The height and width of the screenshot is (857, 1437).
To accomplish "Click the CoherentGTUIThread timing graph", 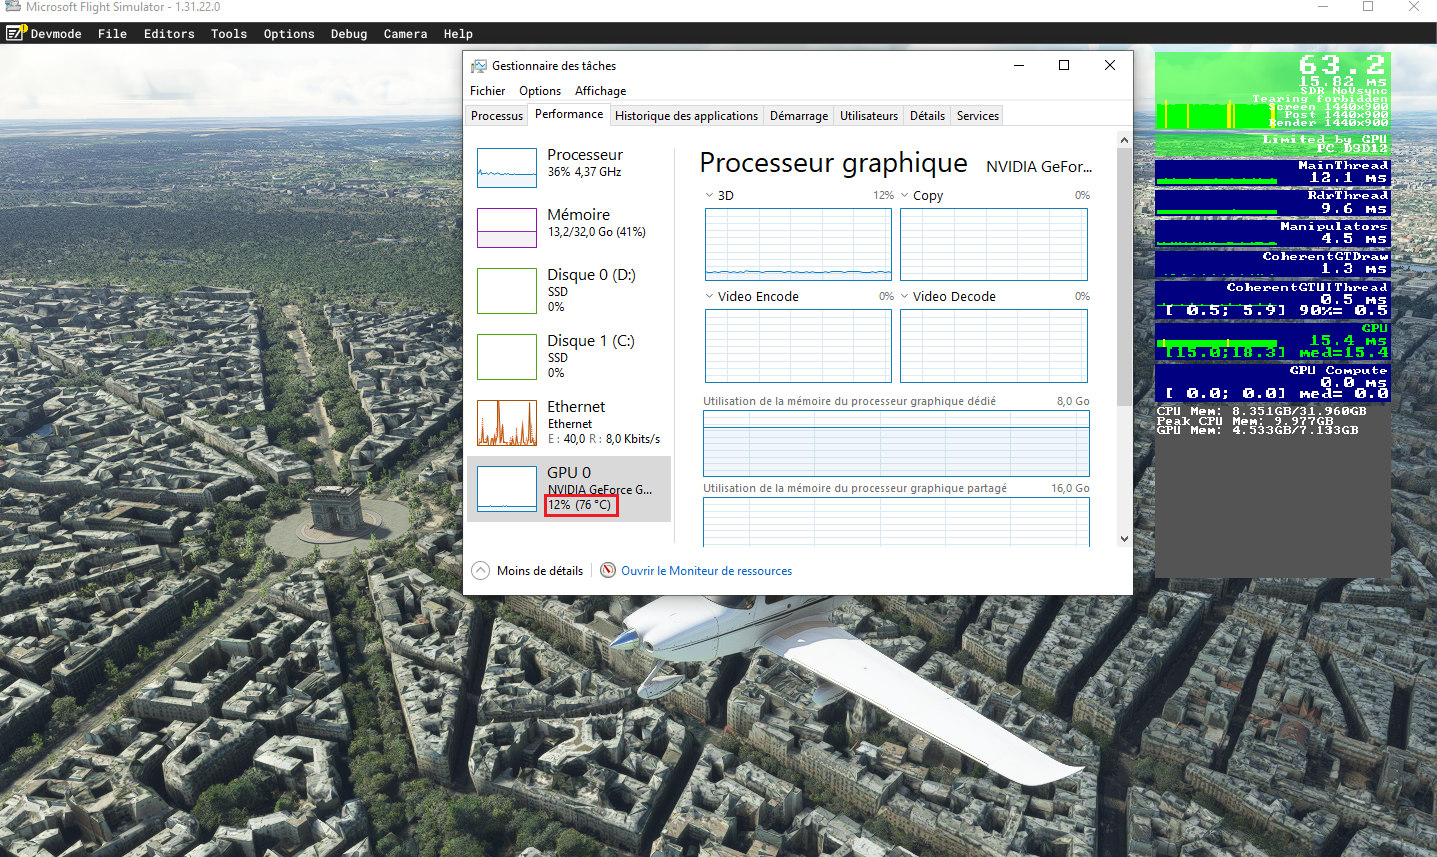I will tap(1273, 299).
